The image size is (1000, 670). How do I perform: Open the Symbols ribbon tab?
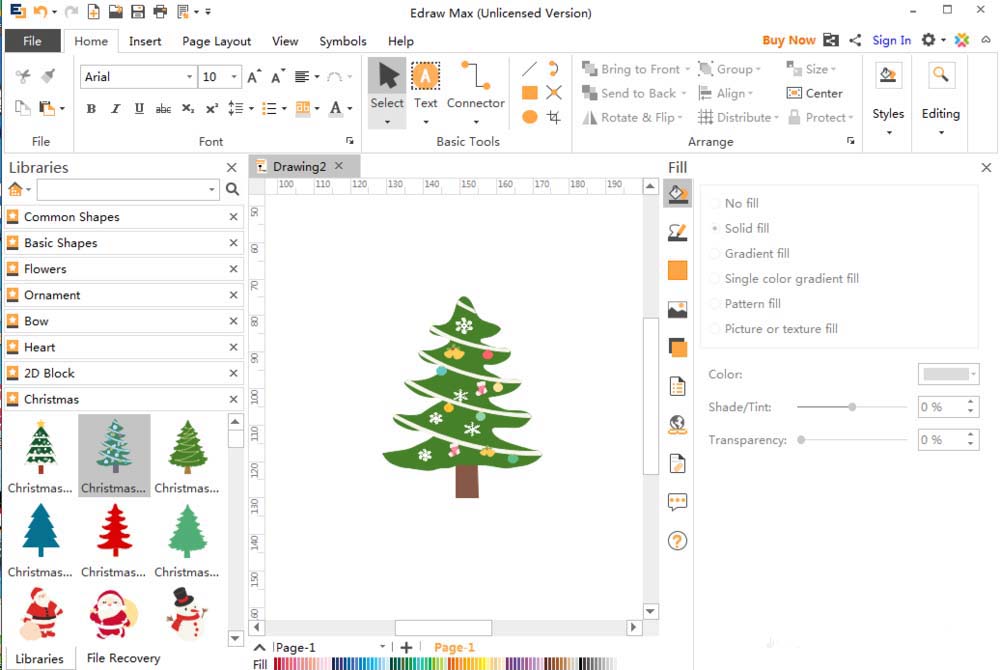coord(342,41)
